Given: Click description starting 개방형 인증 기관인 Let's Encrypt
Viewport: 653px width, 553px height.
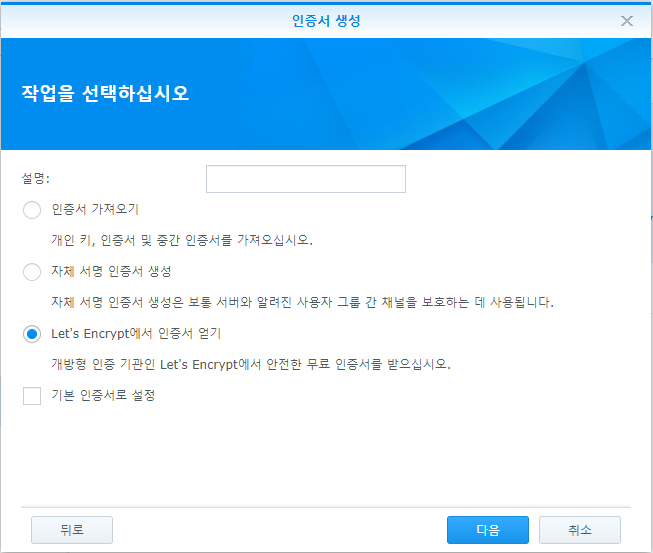Looking at the screenshot, I should [251, 364].
